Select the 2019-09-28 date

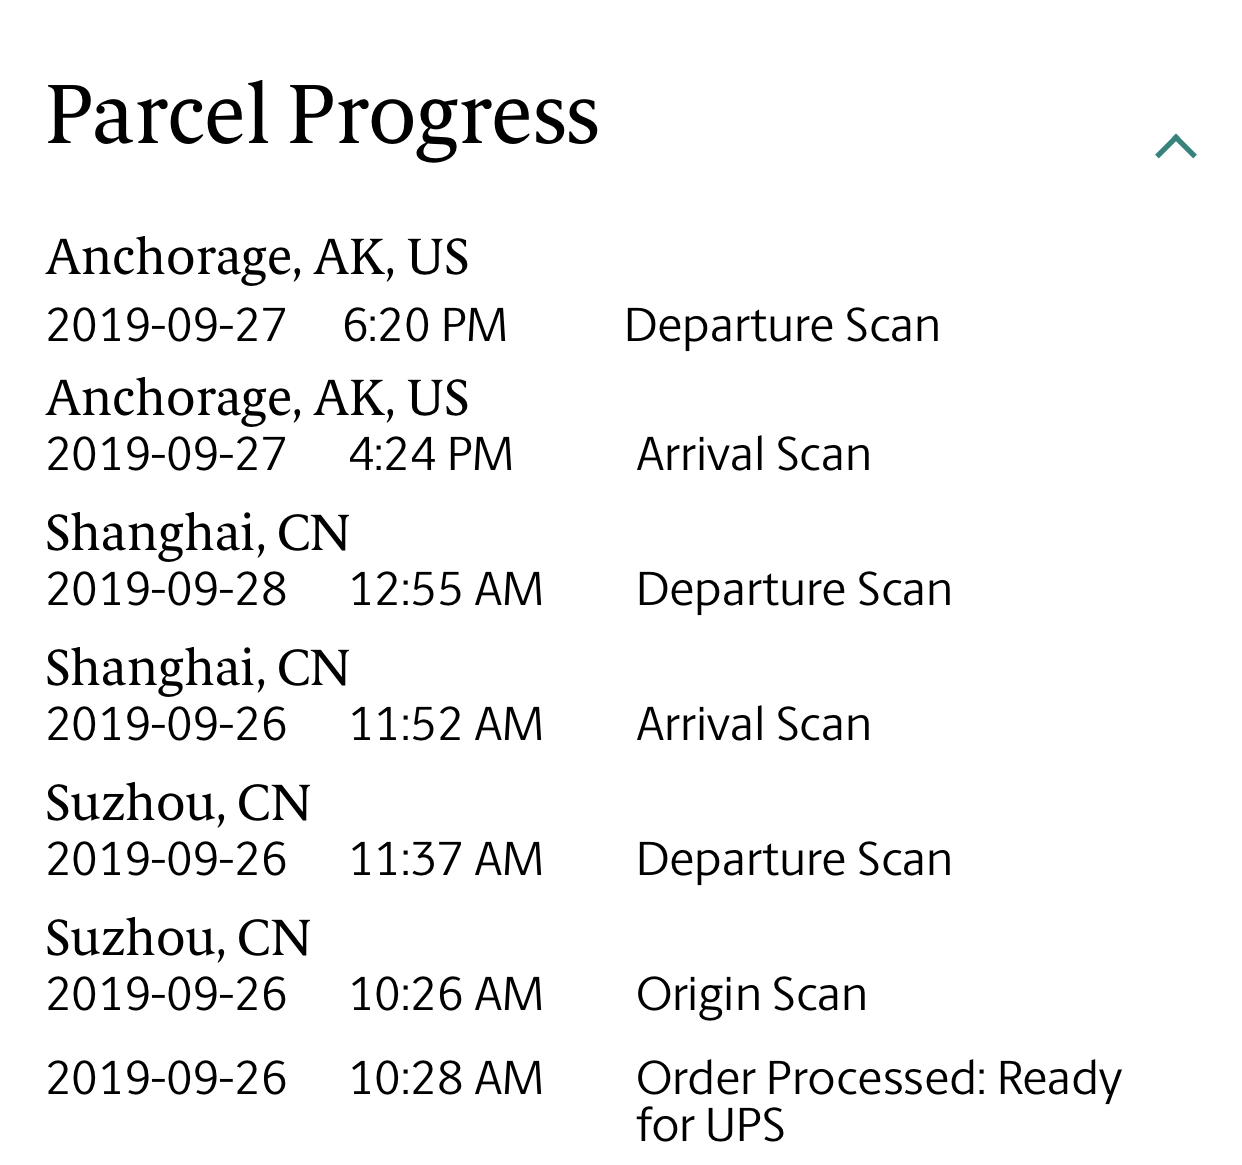(166, 590)
